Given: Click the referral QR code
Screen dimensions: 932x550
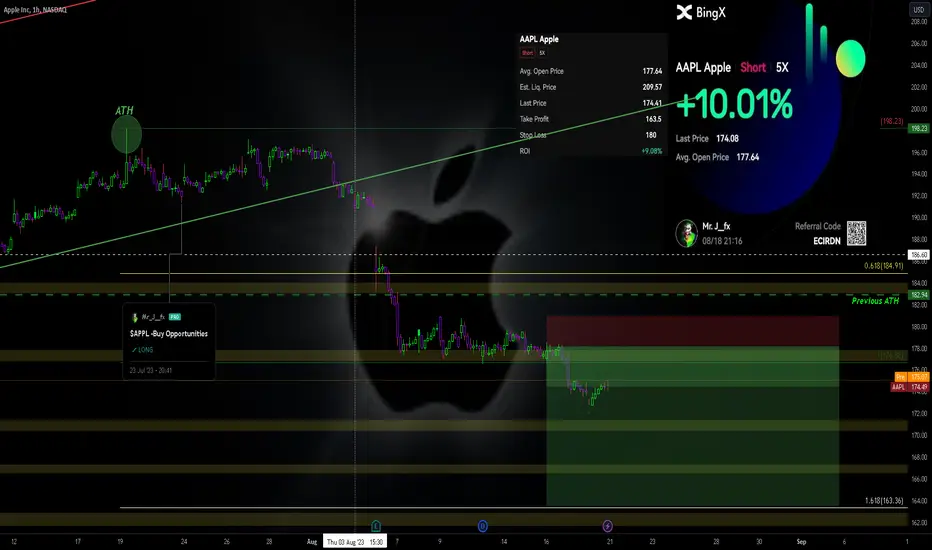Looking at the screenshot, I should tap(857, 233).
